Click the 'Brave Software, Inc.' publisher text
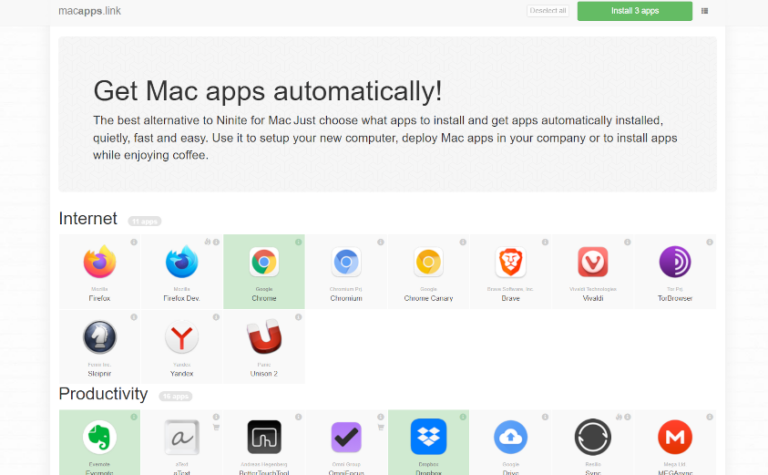The height and width of the screenshot is (475, 768). pyautogui.click(x=511, y=289)
